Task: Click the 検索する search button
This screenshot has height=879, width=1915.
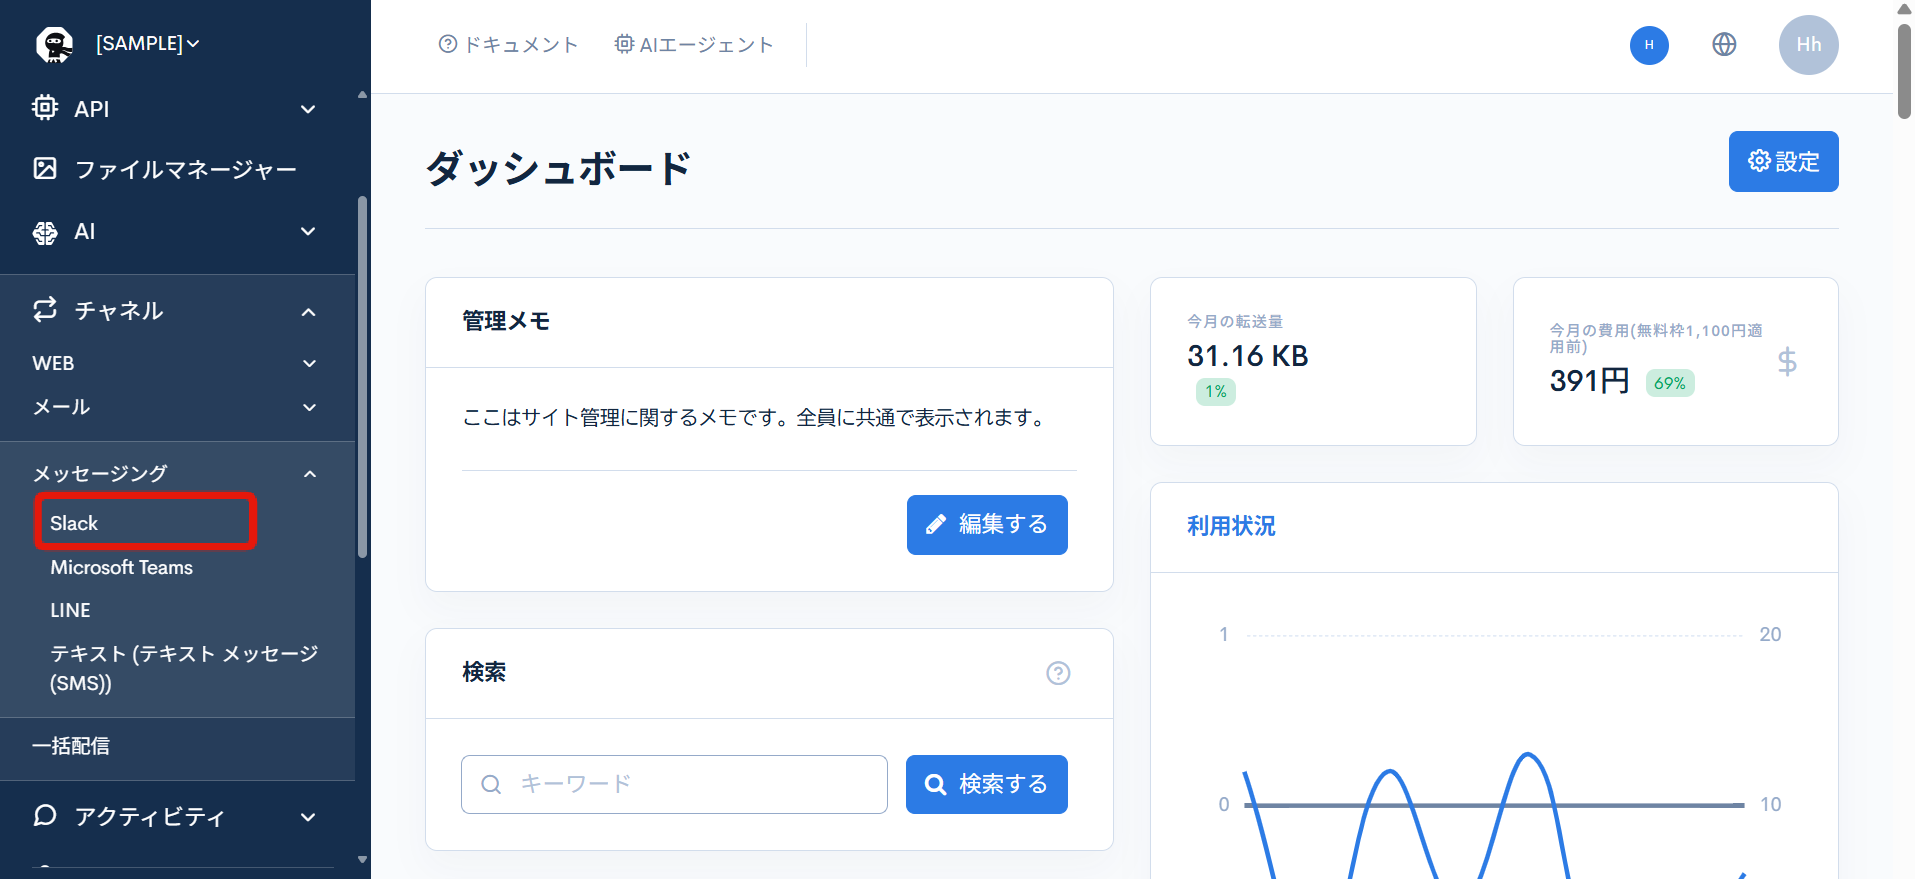Action: (987, 784)
